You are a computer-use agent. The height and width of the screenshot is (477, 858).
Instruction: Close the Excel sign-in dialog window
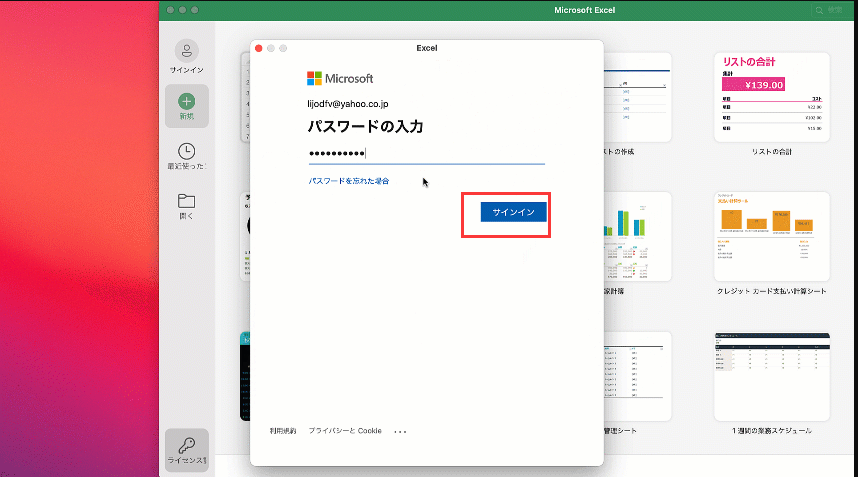point(258,48)
